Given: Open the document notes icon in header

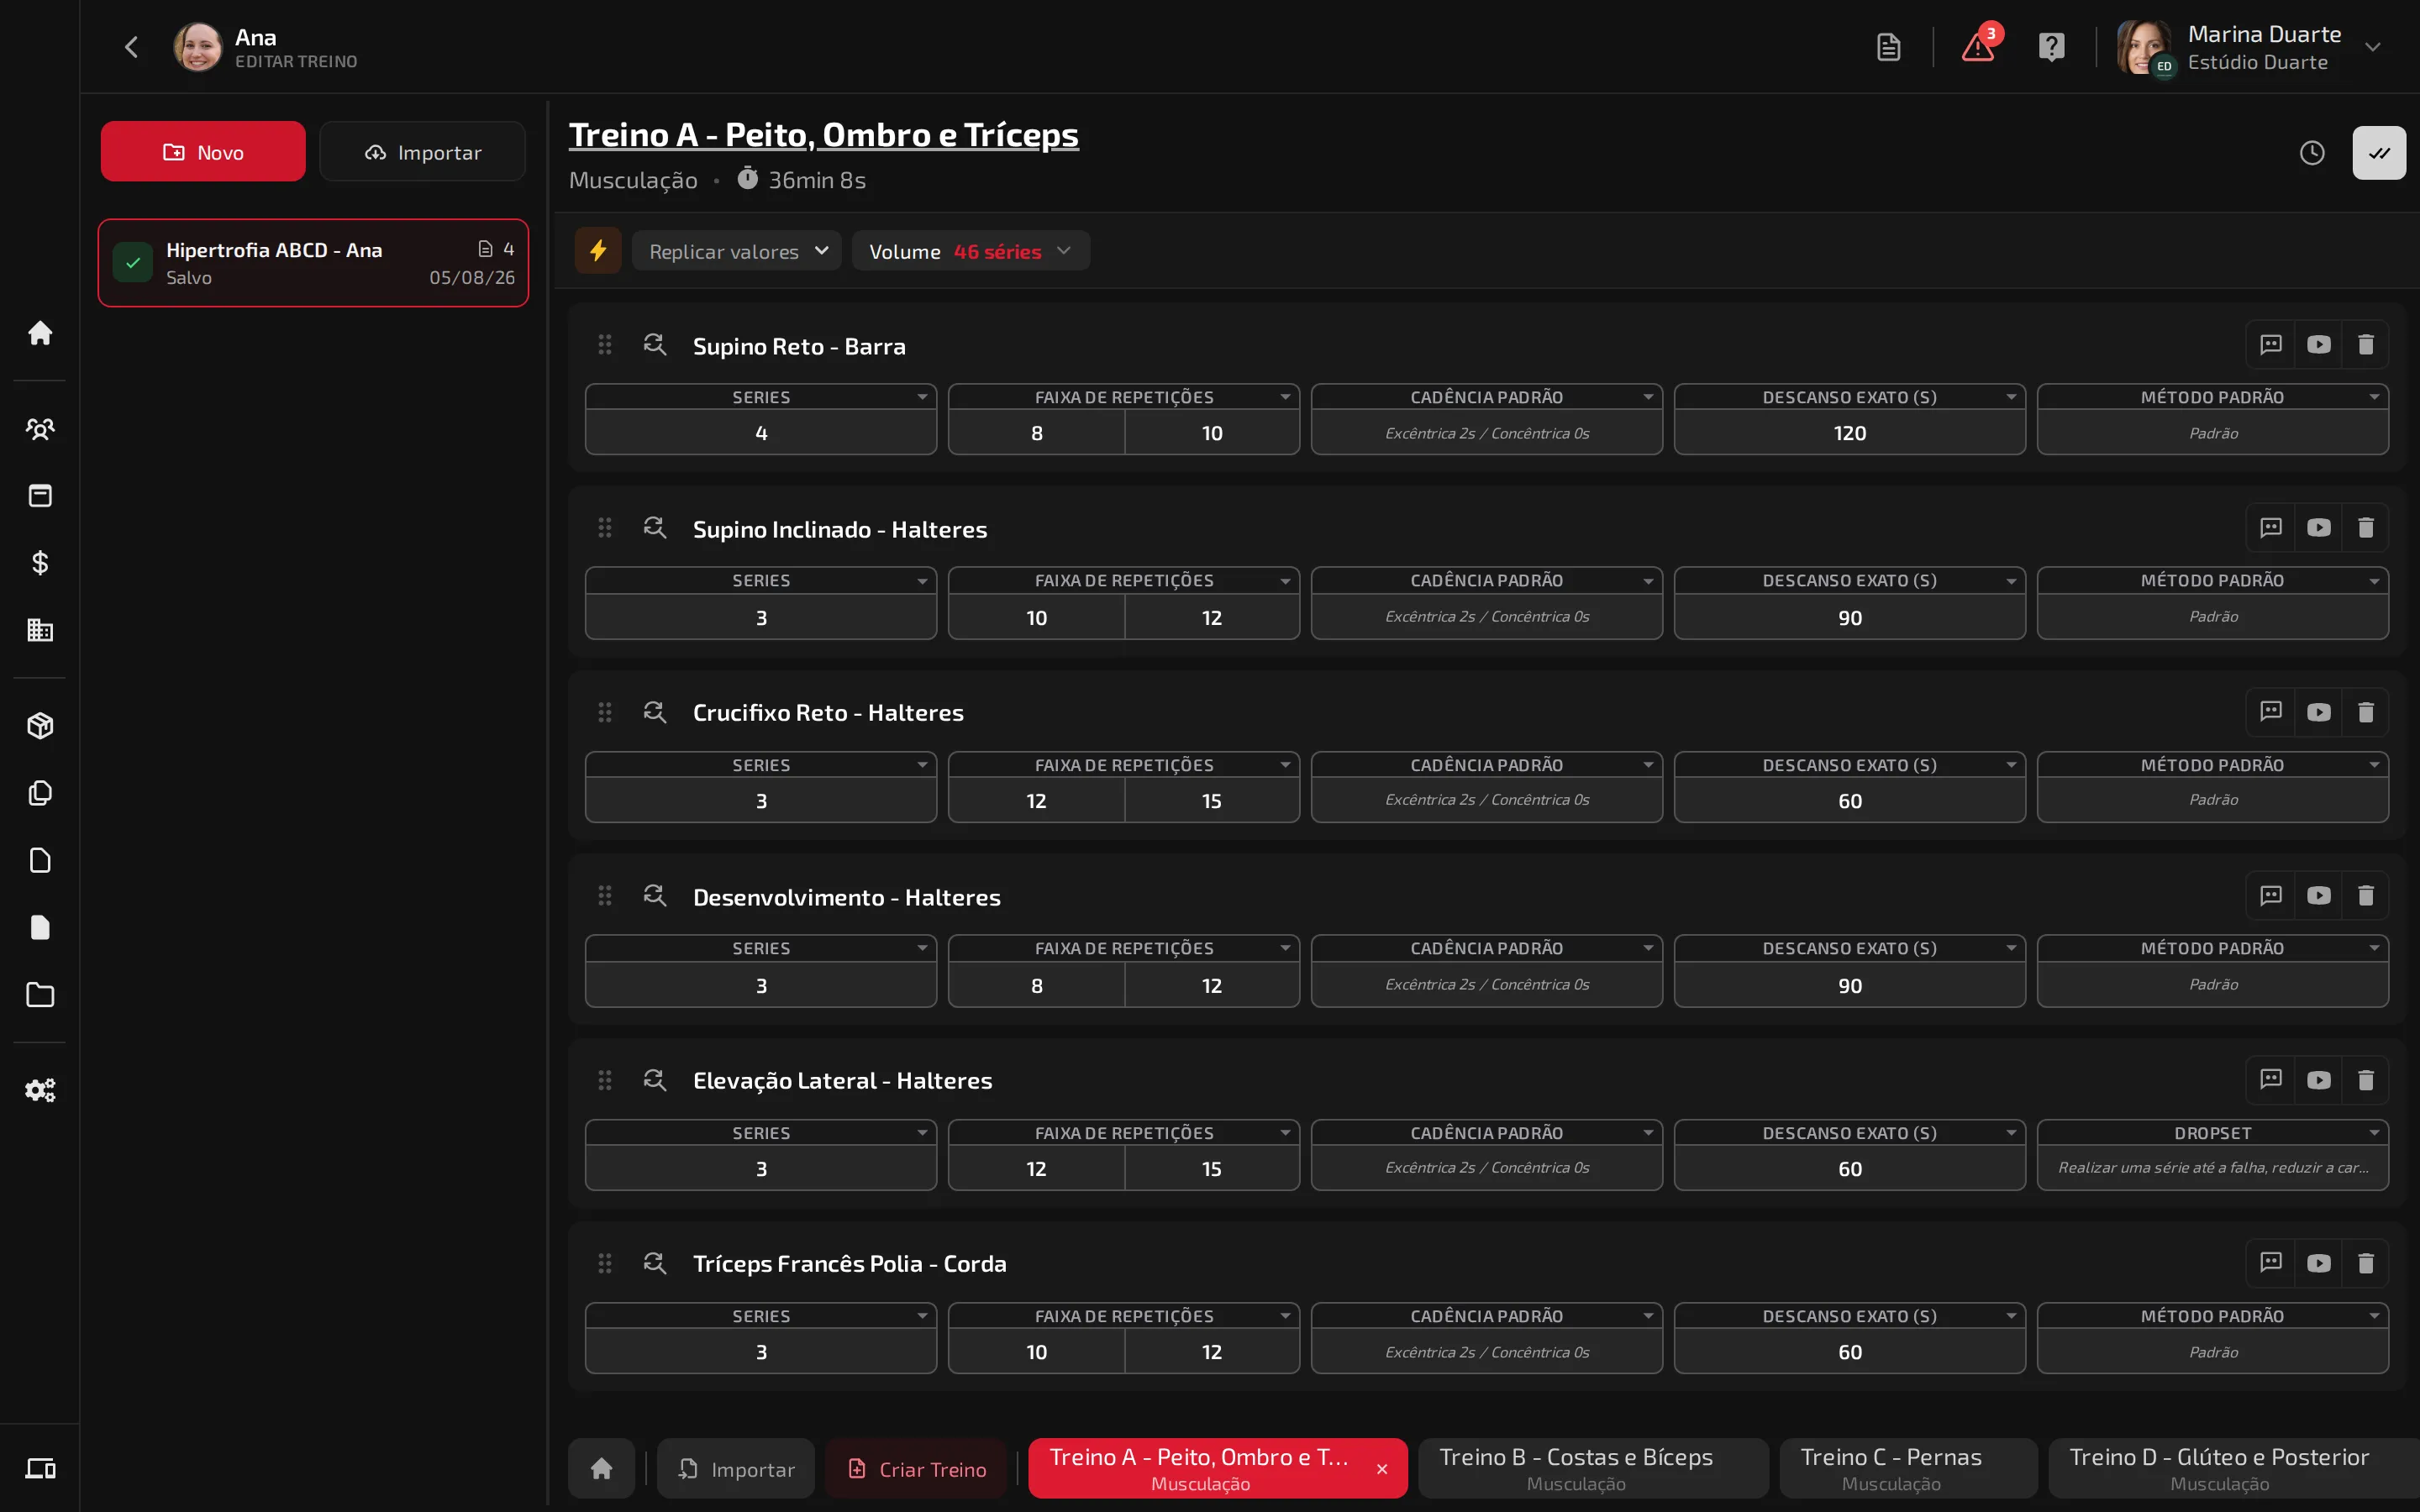Looking at the screenshot, I should (x=1888, y=47).
